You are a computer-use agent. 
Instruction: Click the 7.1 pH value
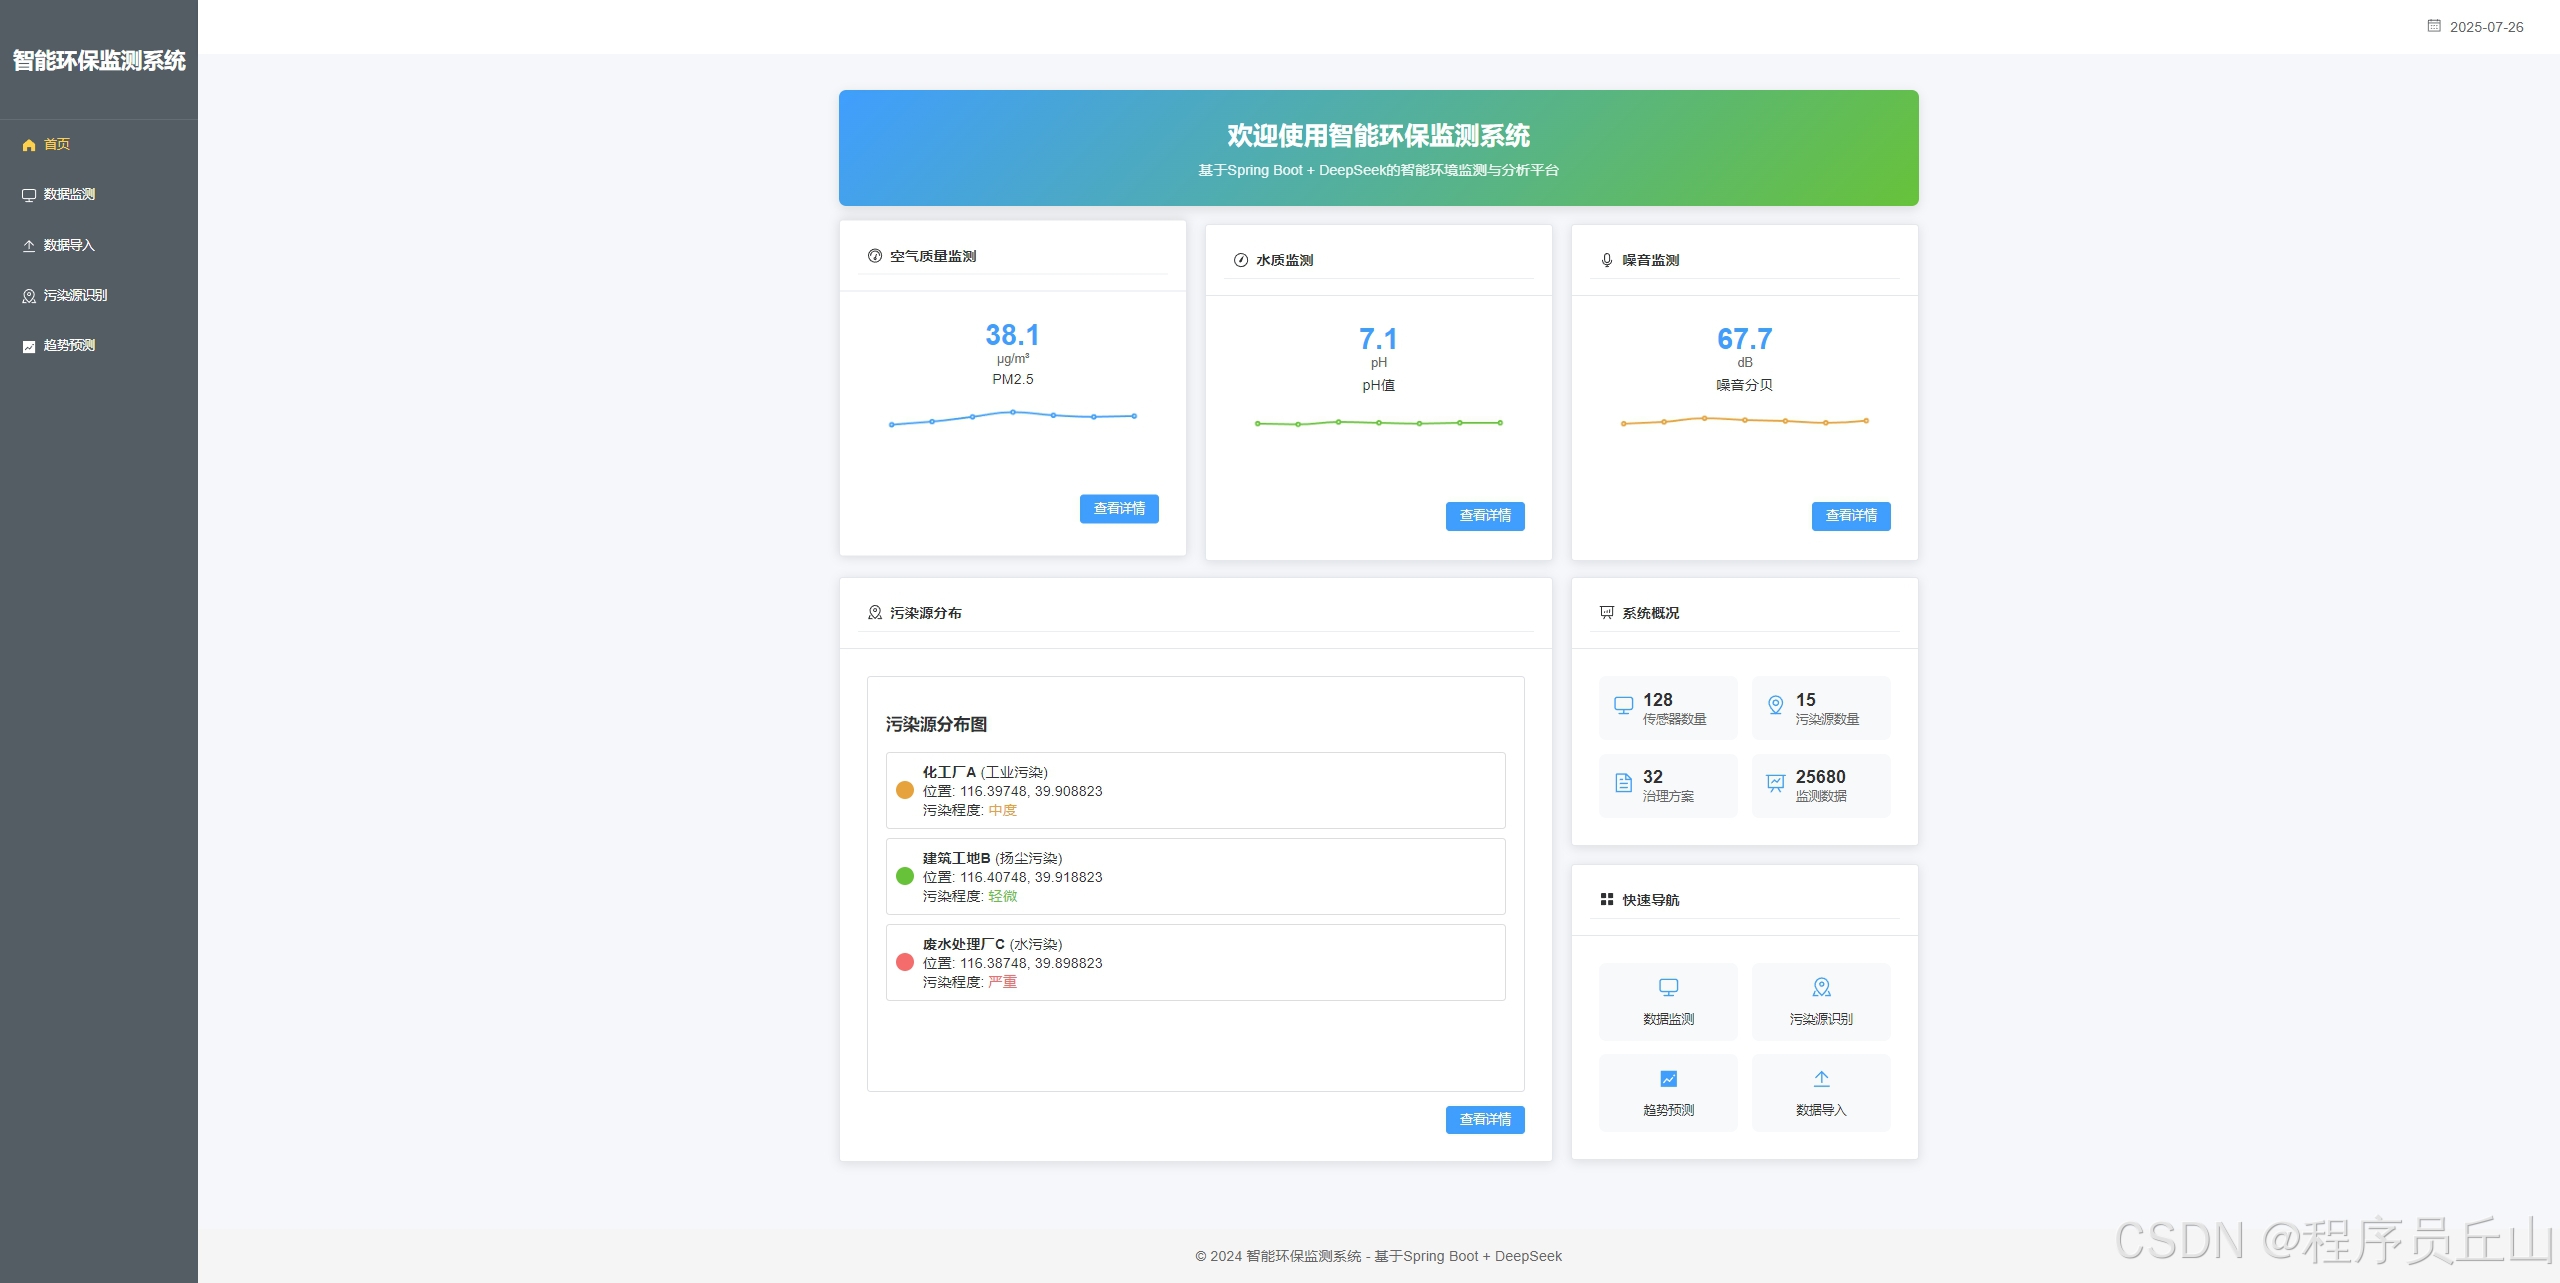1378,339
